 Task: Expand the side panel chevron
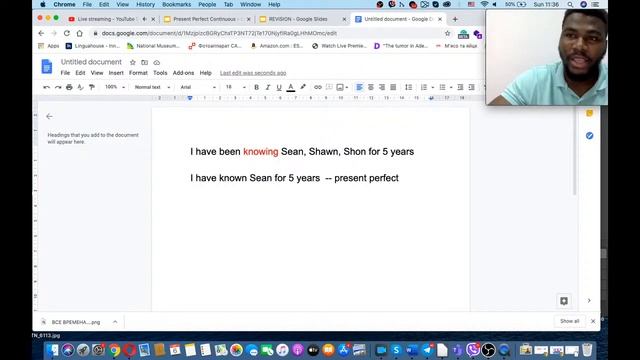pos(589,301)
